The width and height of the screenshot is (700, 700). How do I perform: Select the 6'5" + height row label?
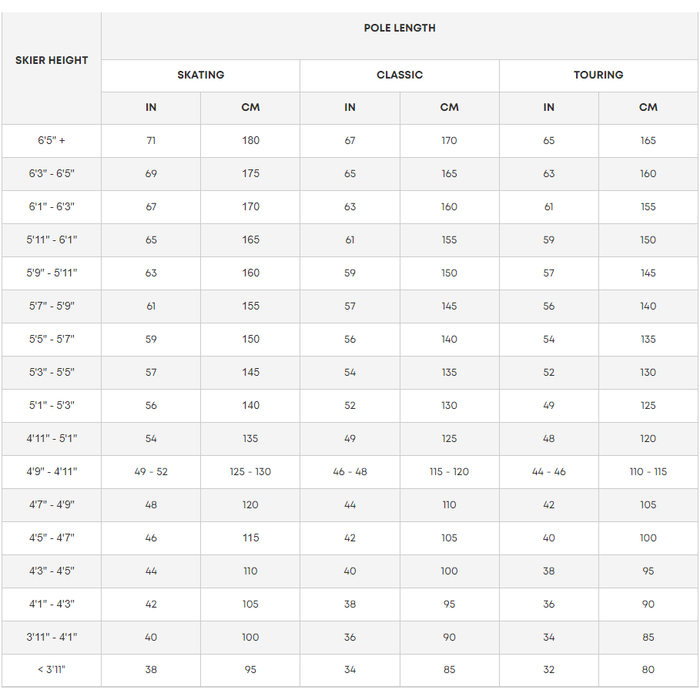51,141
